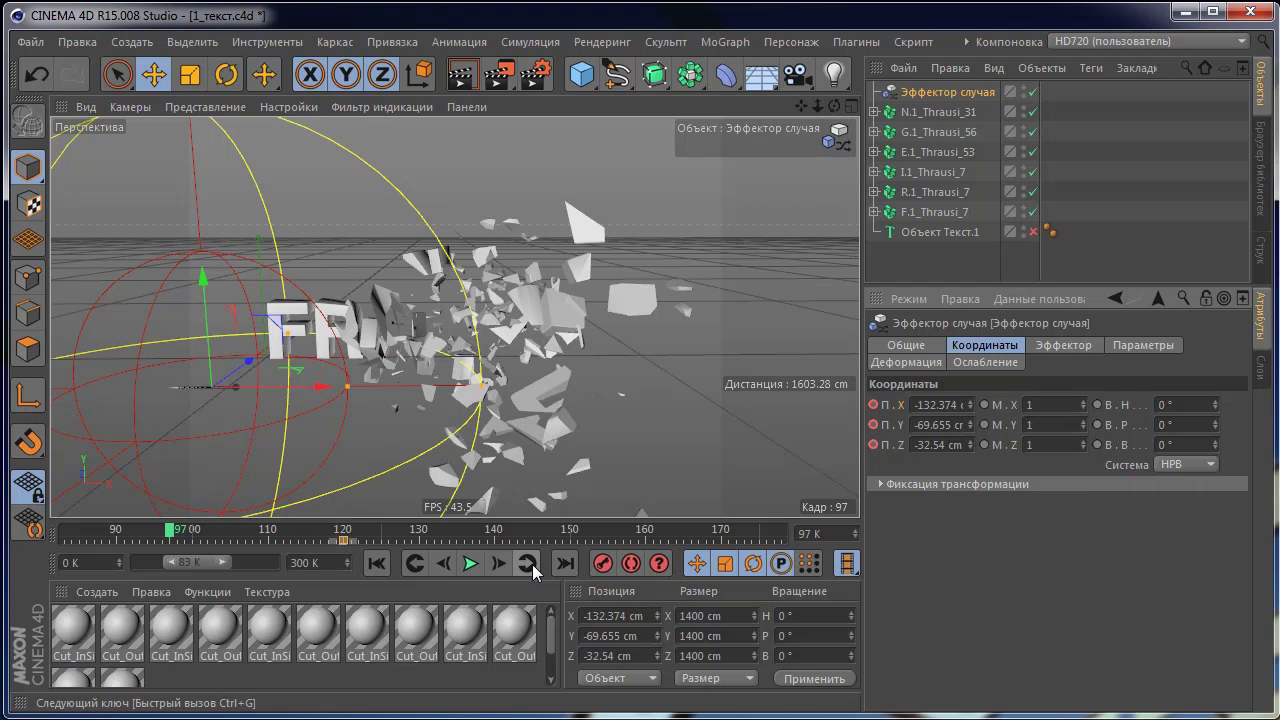Toggle X axis lock
Screen dimensions: 1280x720
pyautogui.click(x=310, y=75)
